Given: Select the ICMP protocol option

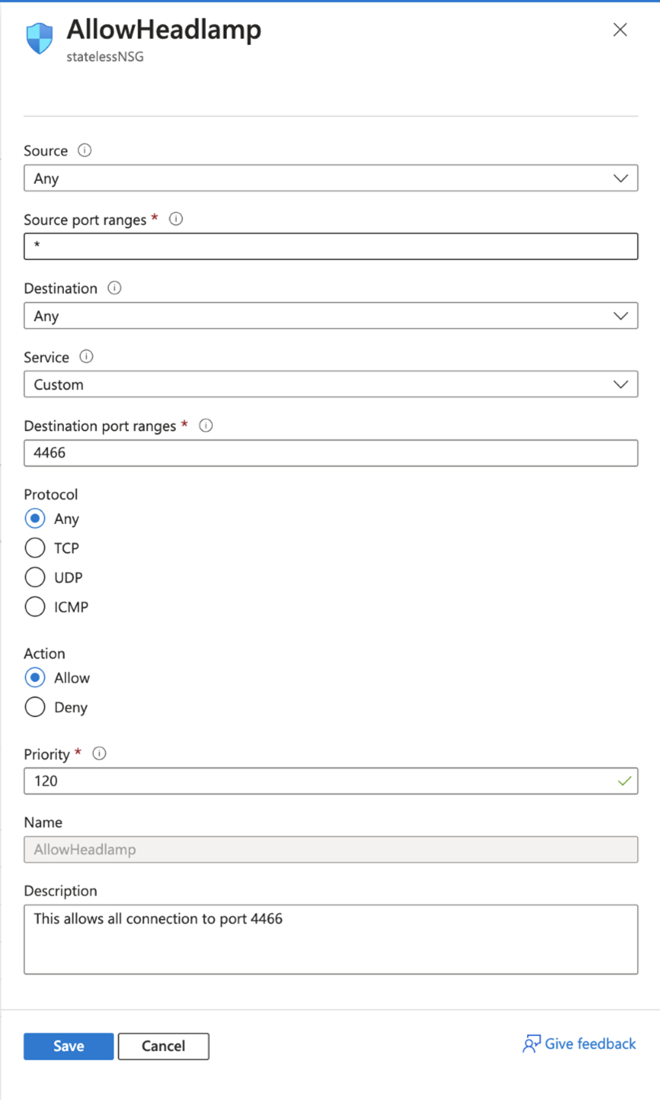Looking at the screenshot, I should tap(34, 607).
